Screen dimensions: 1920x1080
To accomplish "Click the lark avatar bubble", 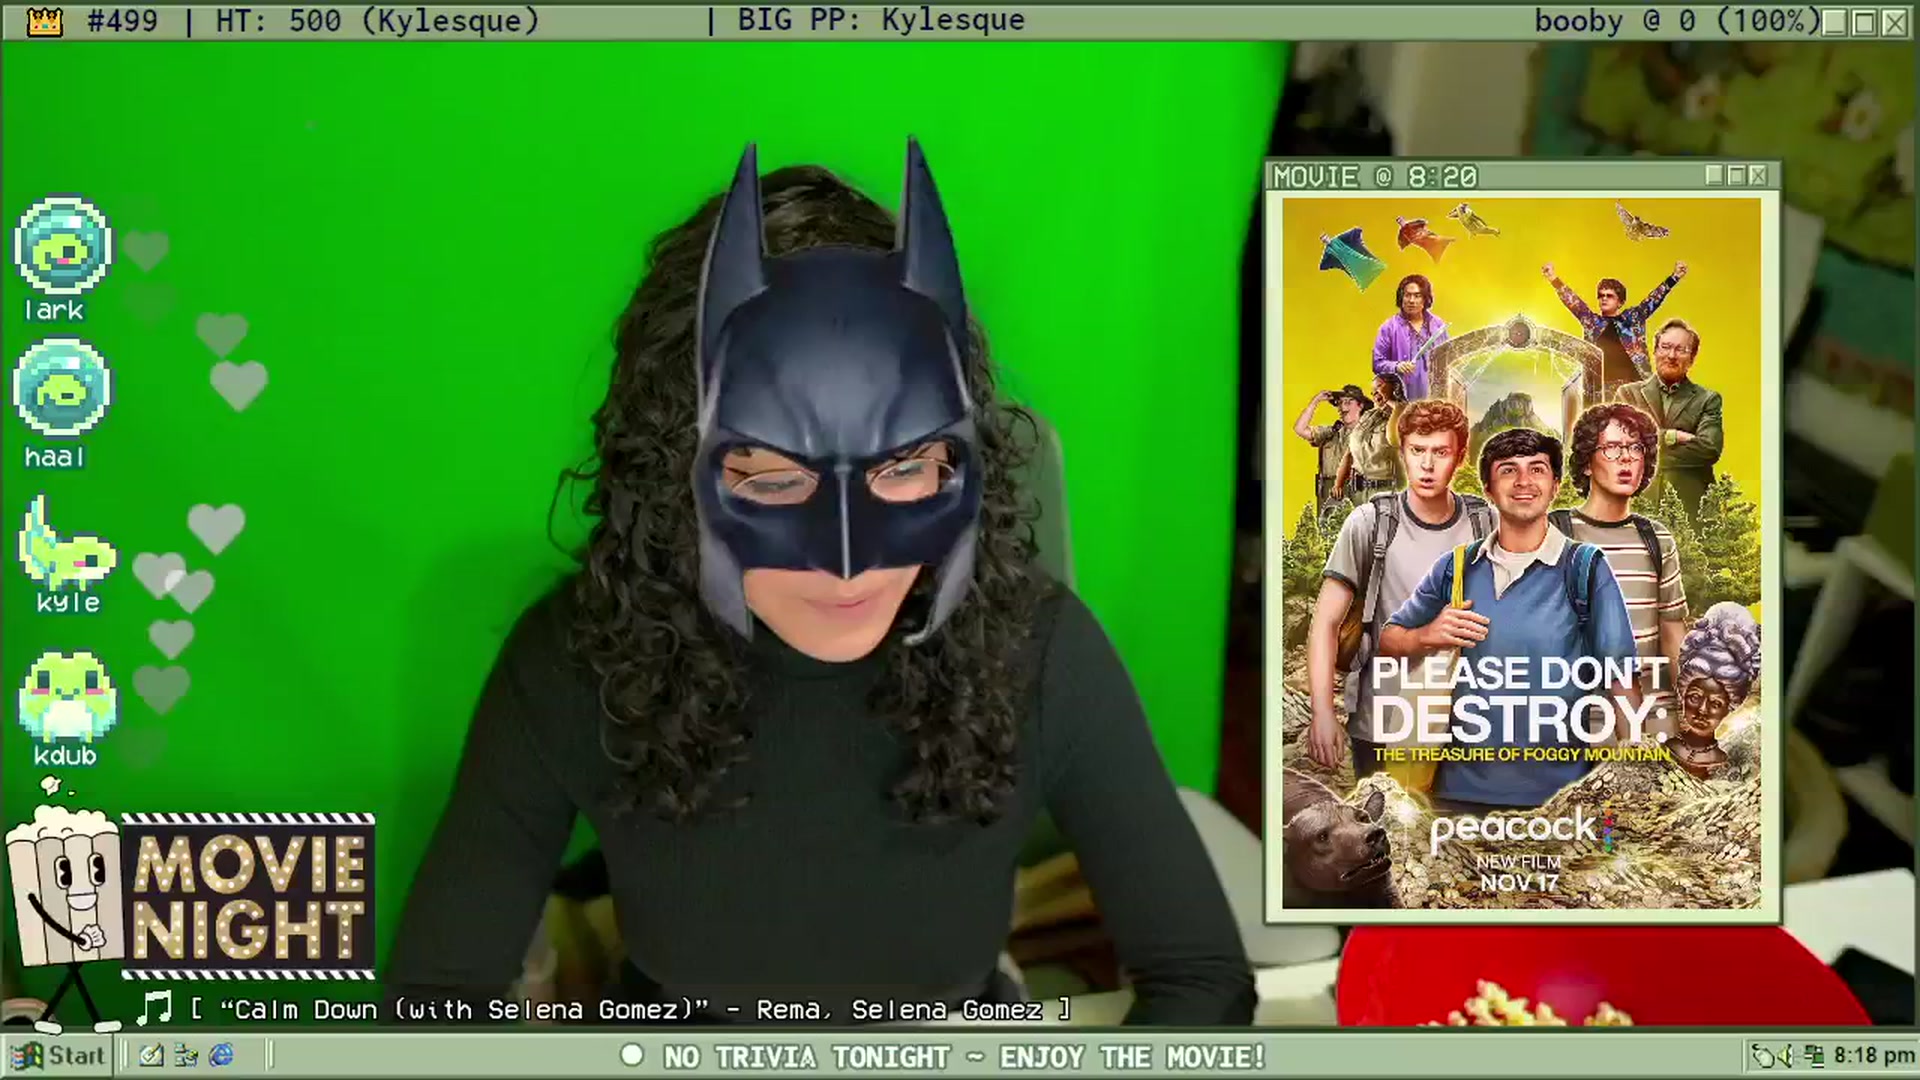I will point(62,246).
